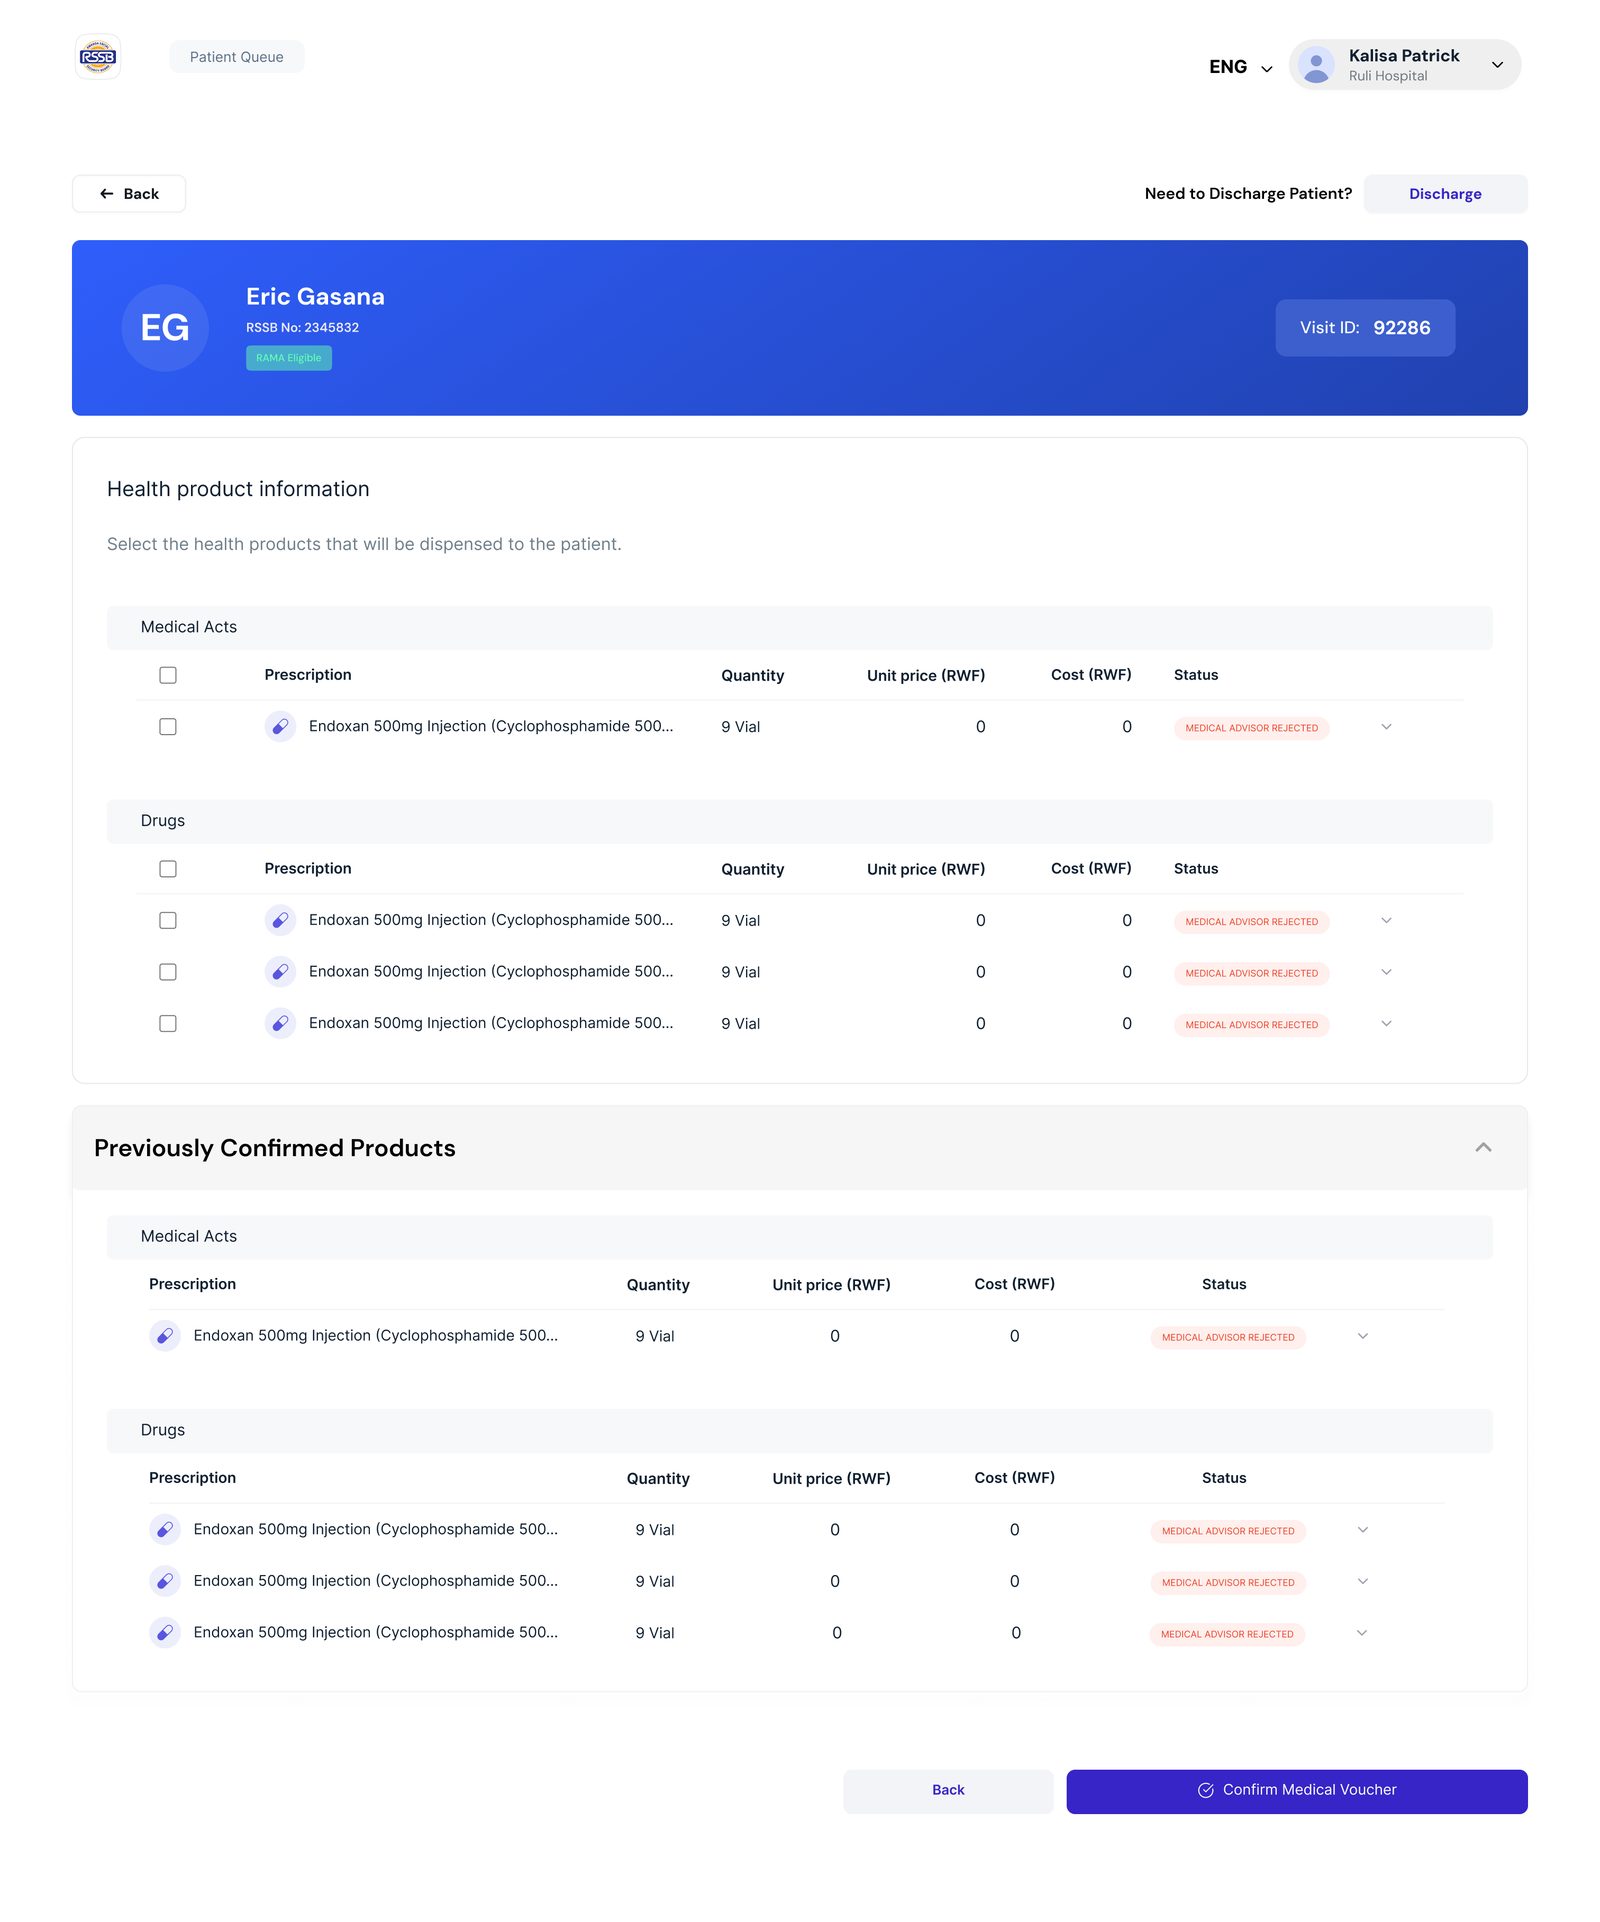Expand the top Medical Acts Endoxan row chevron

1386,727
